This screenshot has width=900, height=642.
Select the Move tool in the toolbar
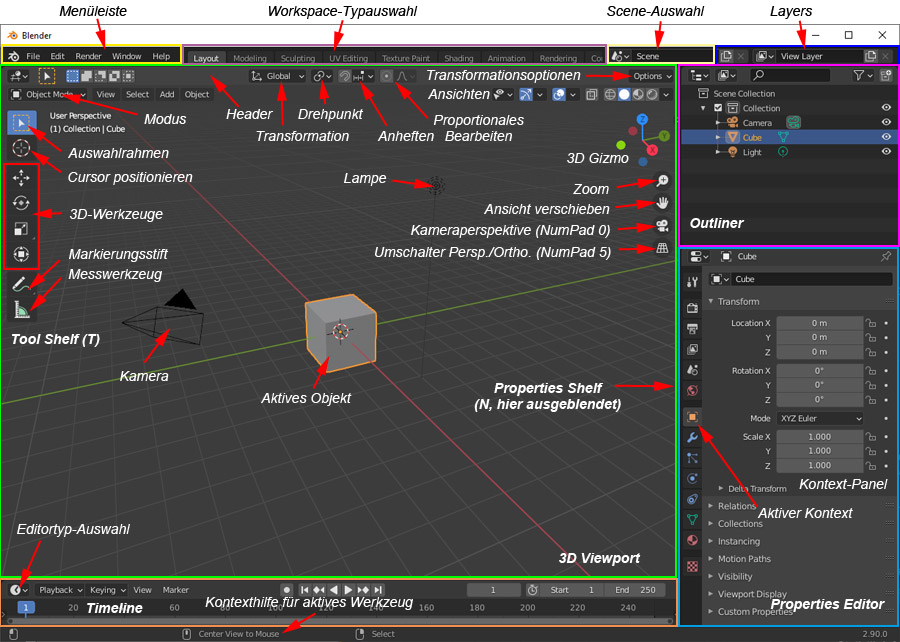pos(20,178)
